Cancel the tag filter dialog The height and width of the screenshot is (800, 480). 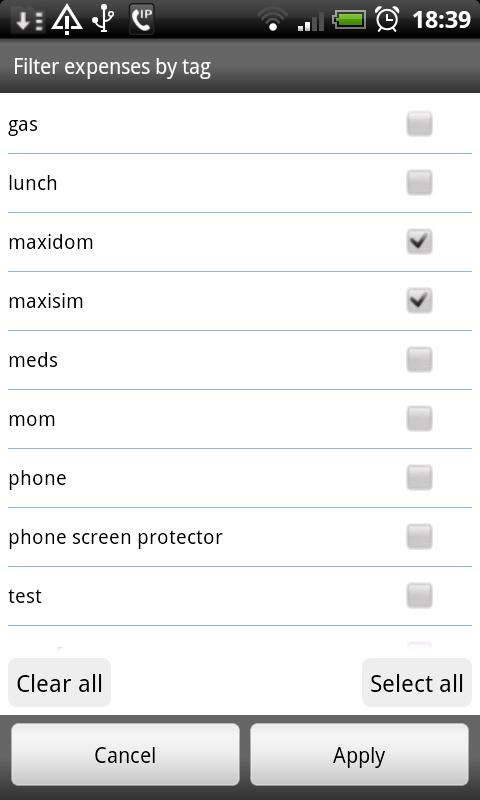click(x=125, y=755)
